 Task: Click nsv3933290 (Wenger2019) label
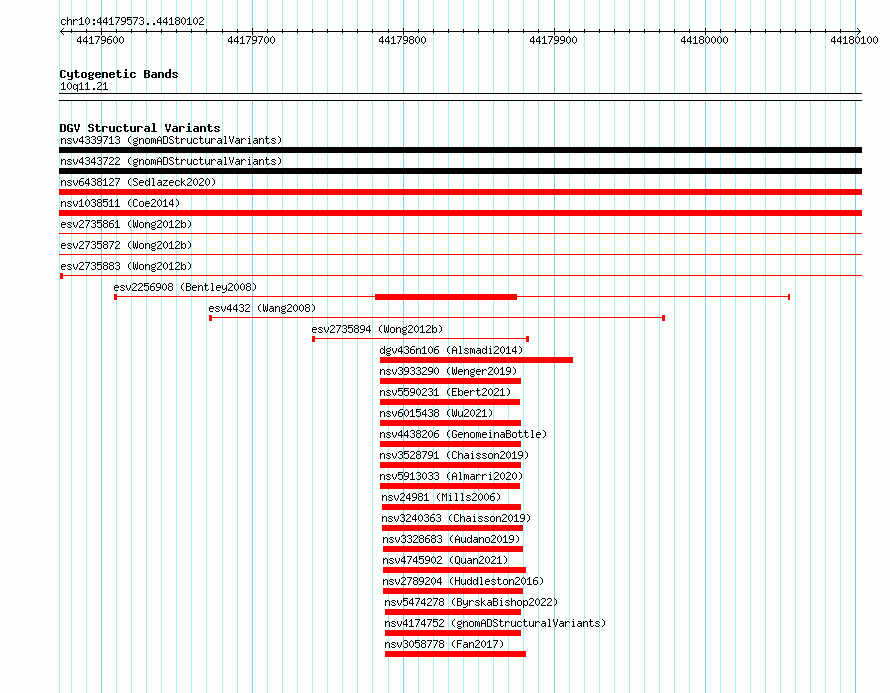click(x=448, y=371)
